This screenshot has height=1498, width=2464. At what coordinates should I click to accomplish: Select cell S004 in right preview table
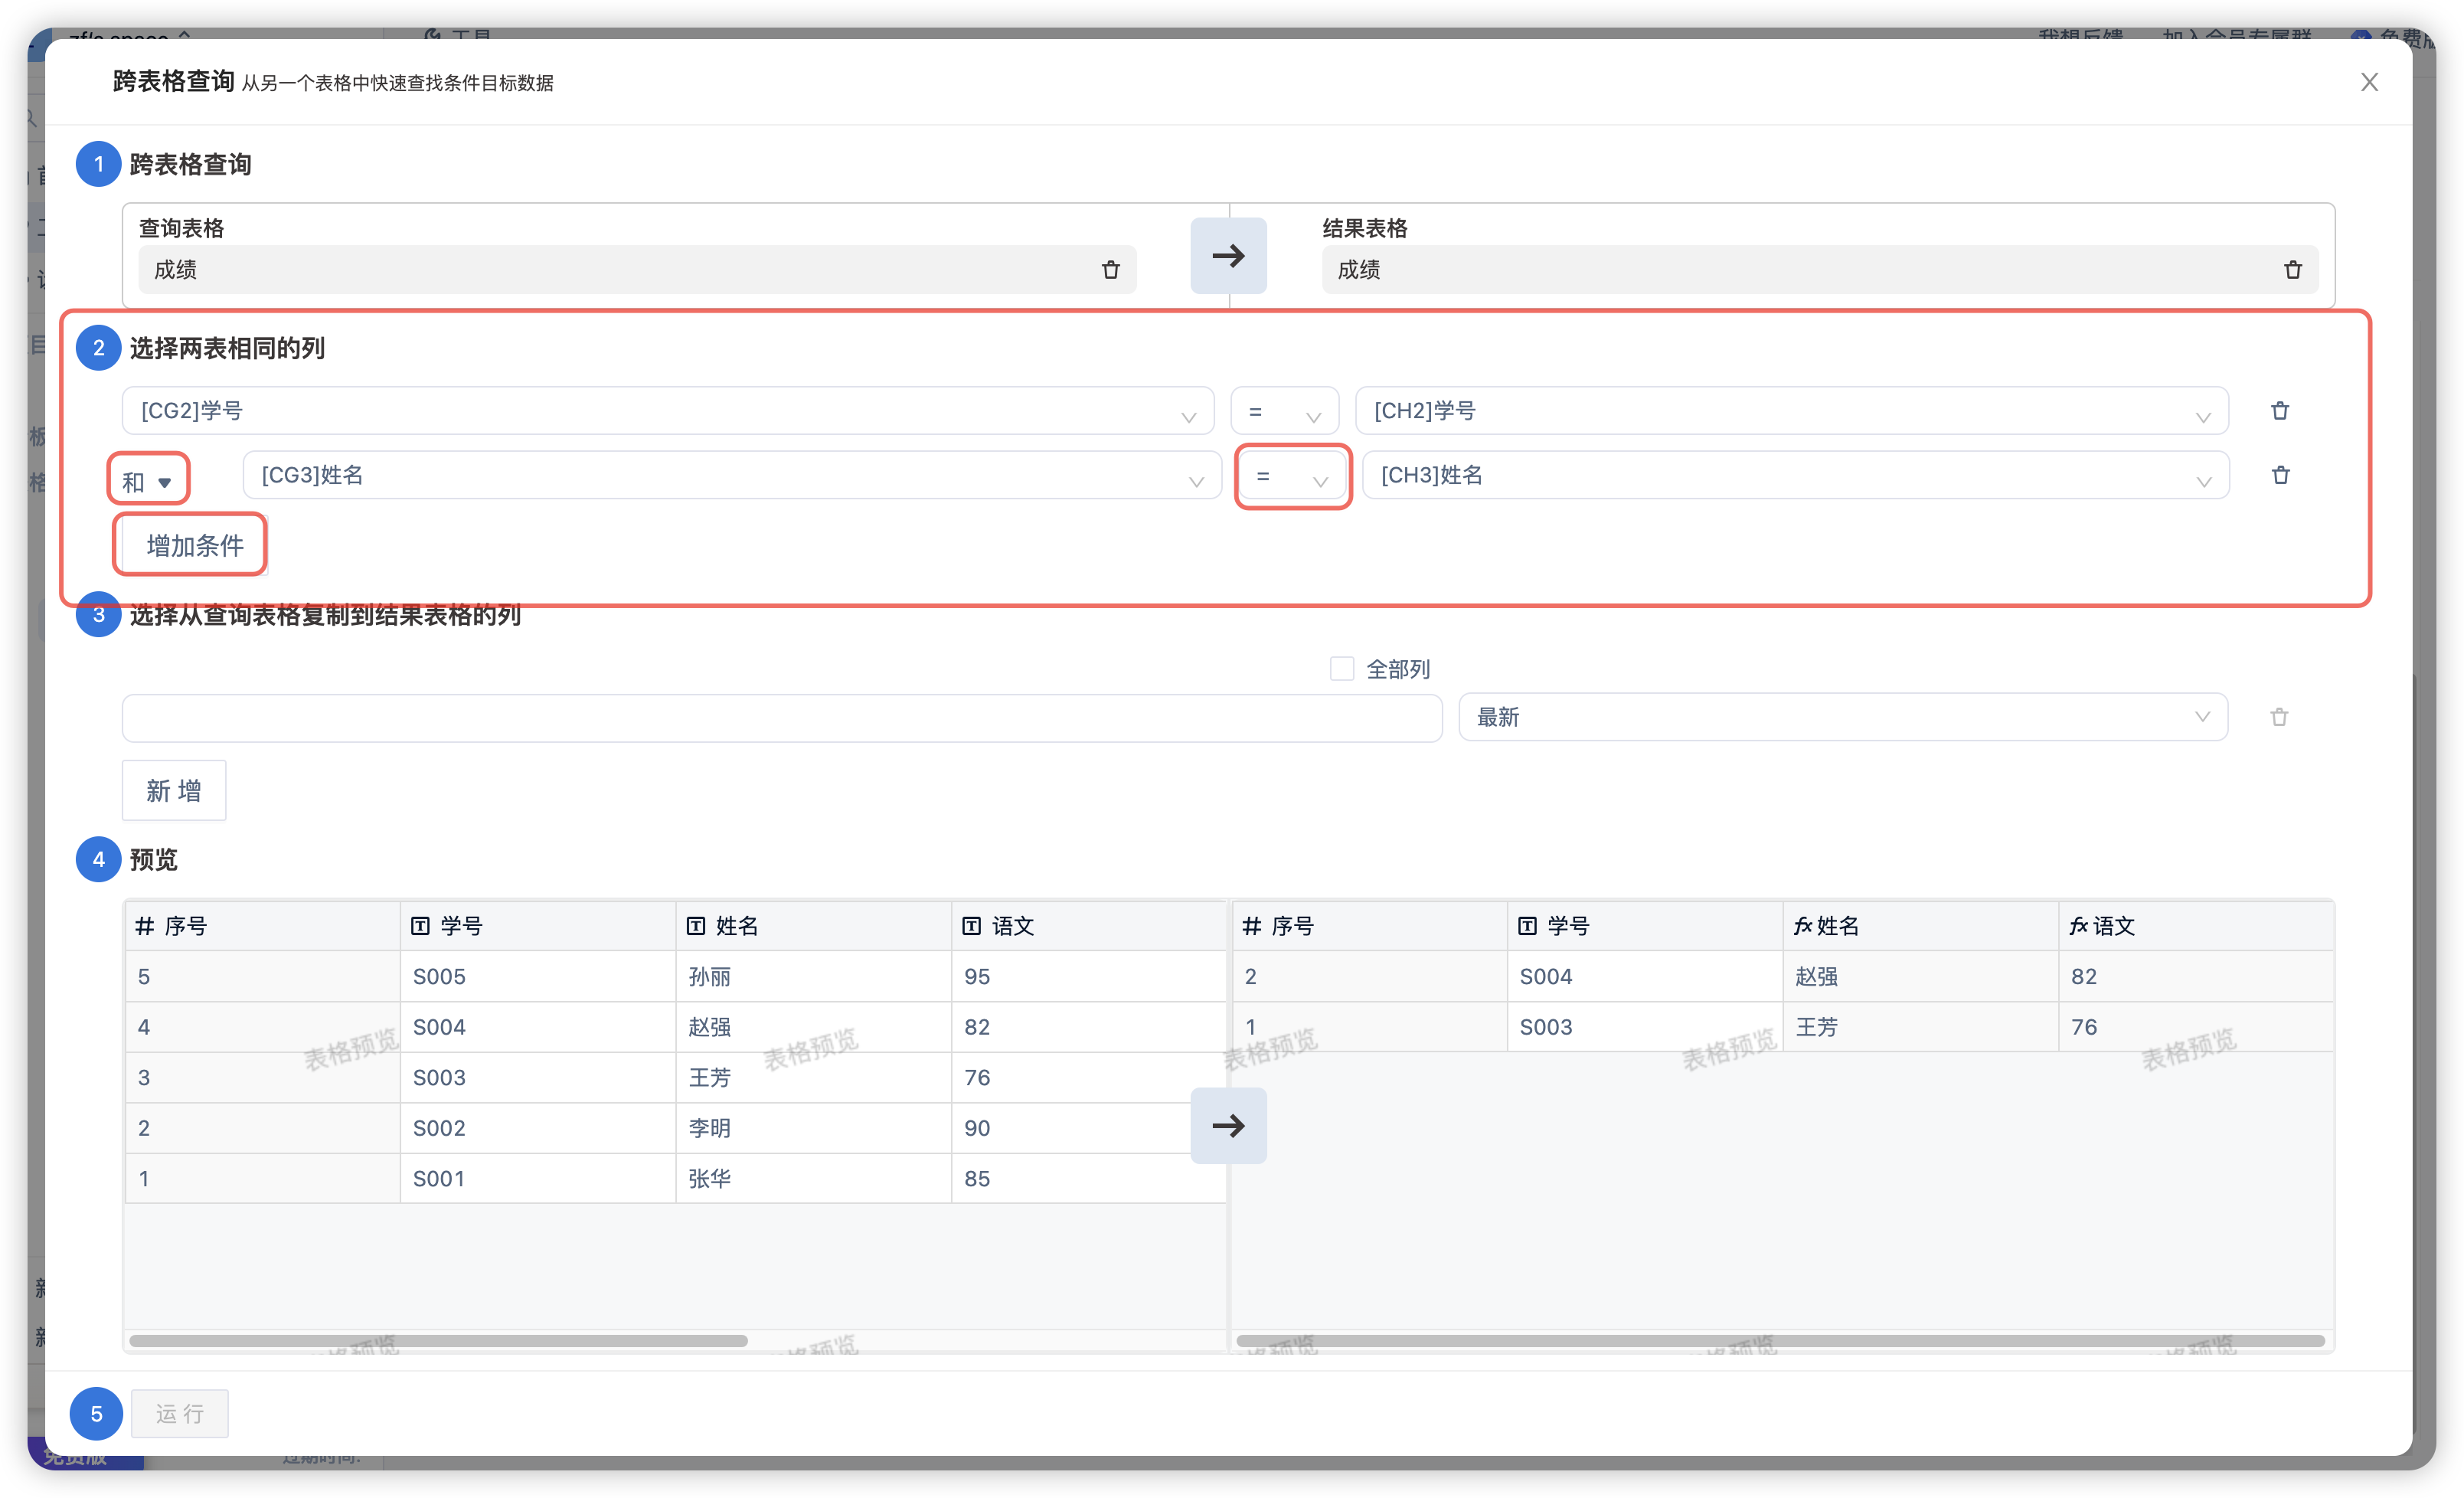click(1645, 977)
